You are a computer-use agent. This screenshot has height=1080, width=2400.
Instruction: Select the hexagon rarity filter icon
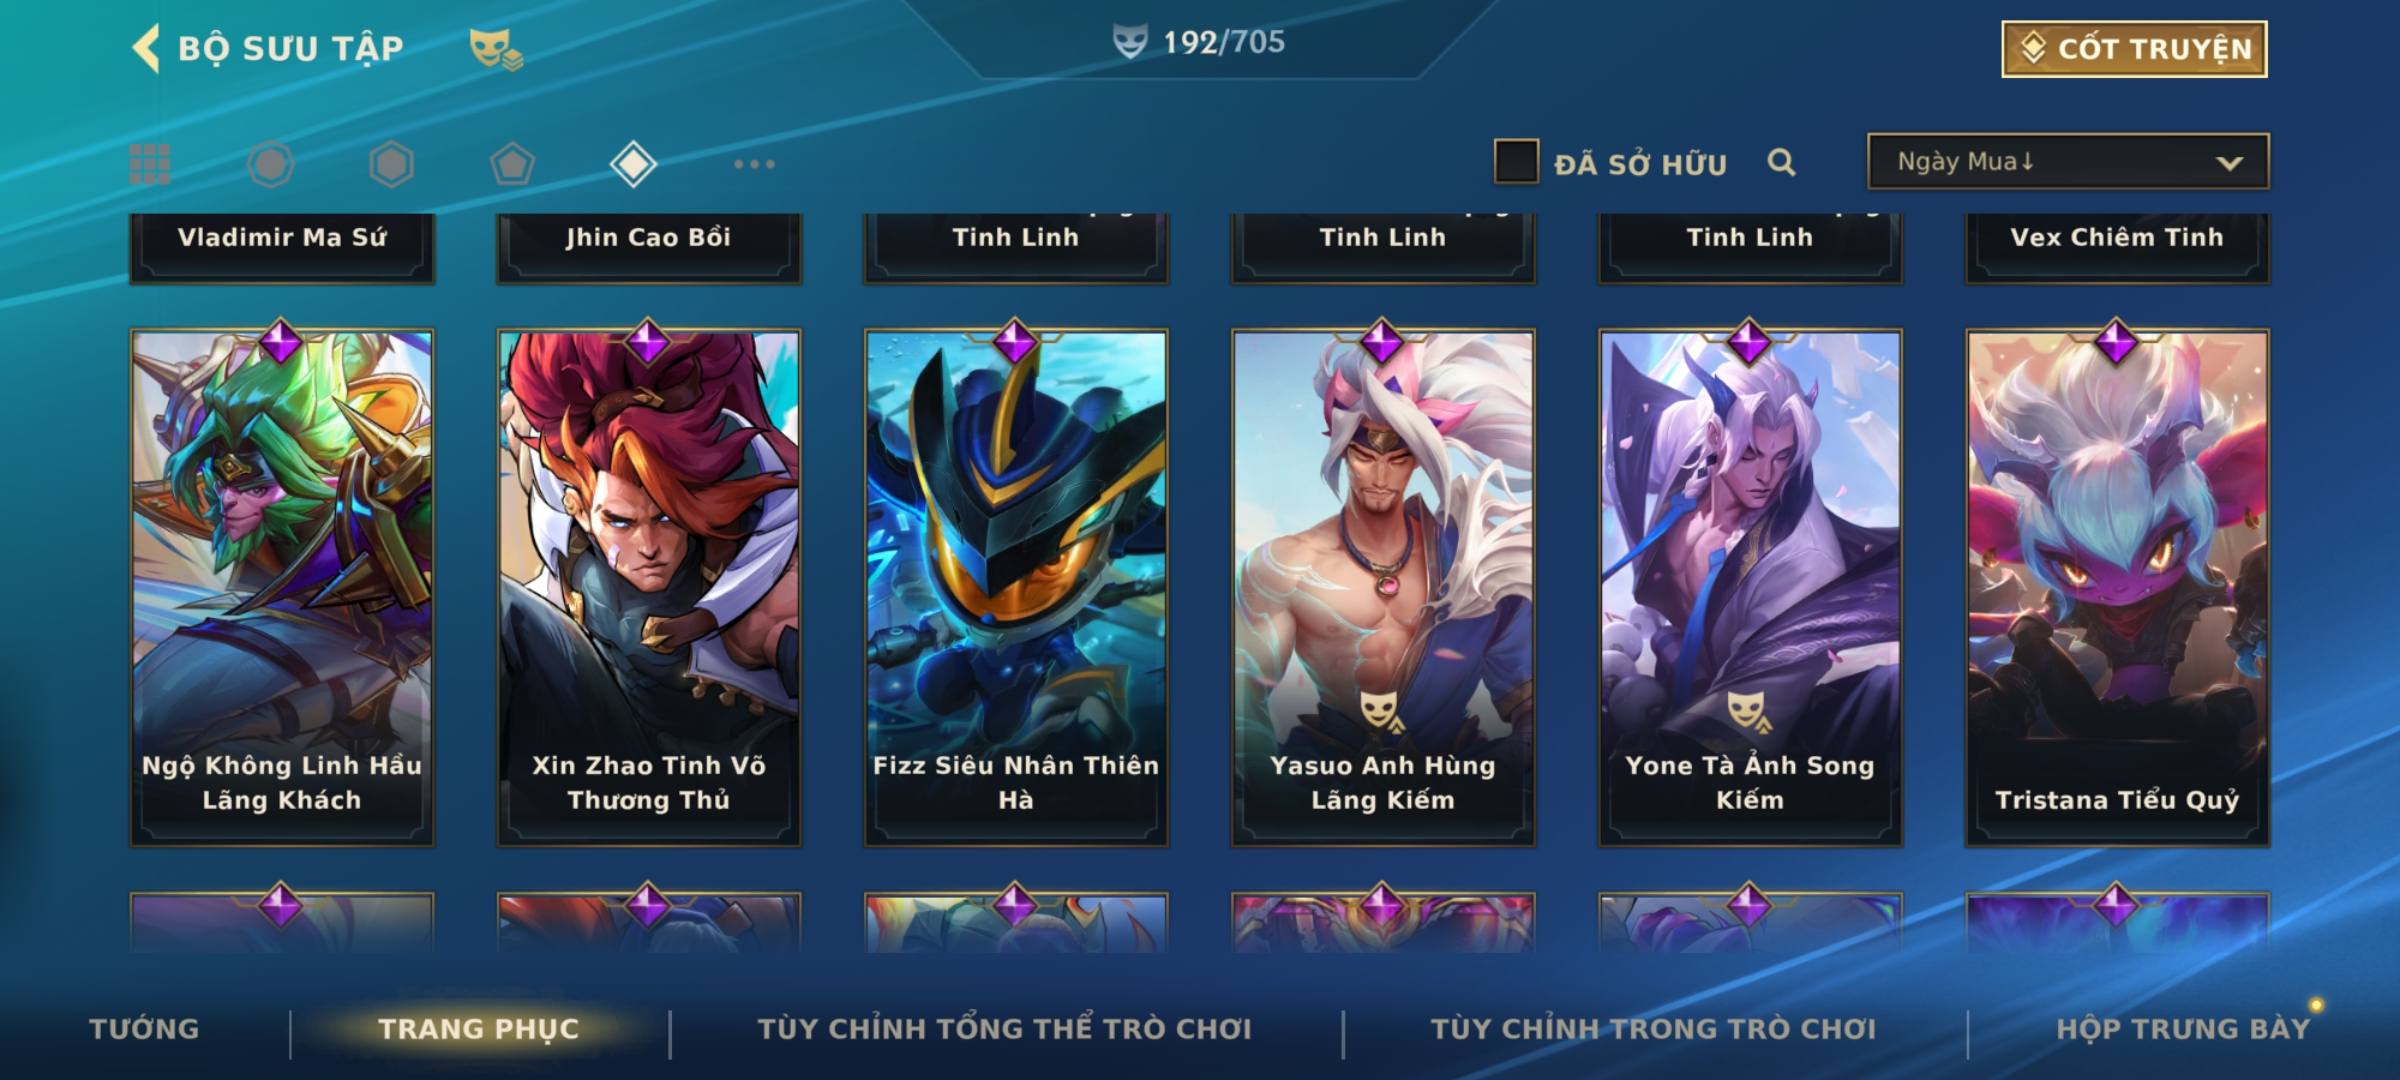pos(391,164)
